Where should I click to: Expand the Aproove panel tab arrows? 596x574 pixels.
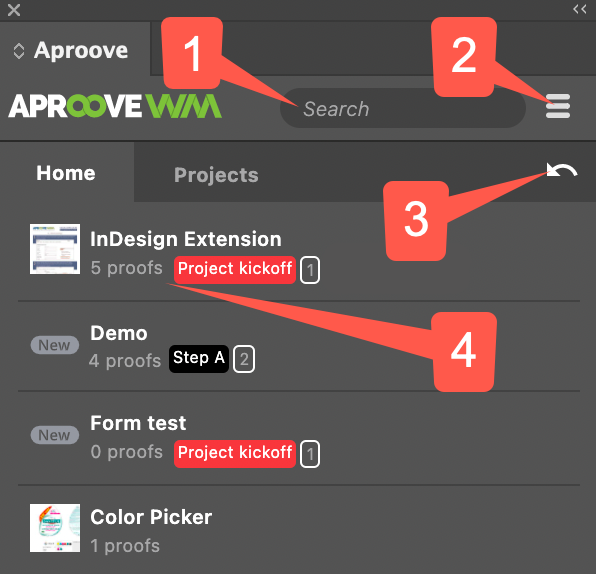tap(19, 51)
